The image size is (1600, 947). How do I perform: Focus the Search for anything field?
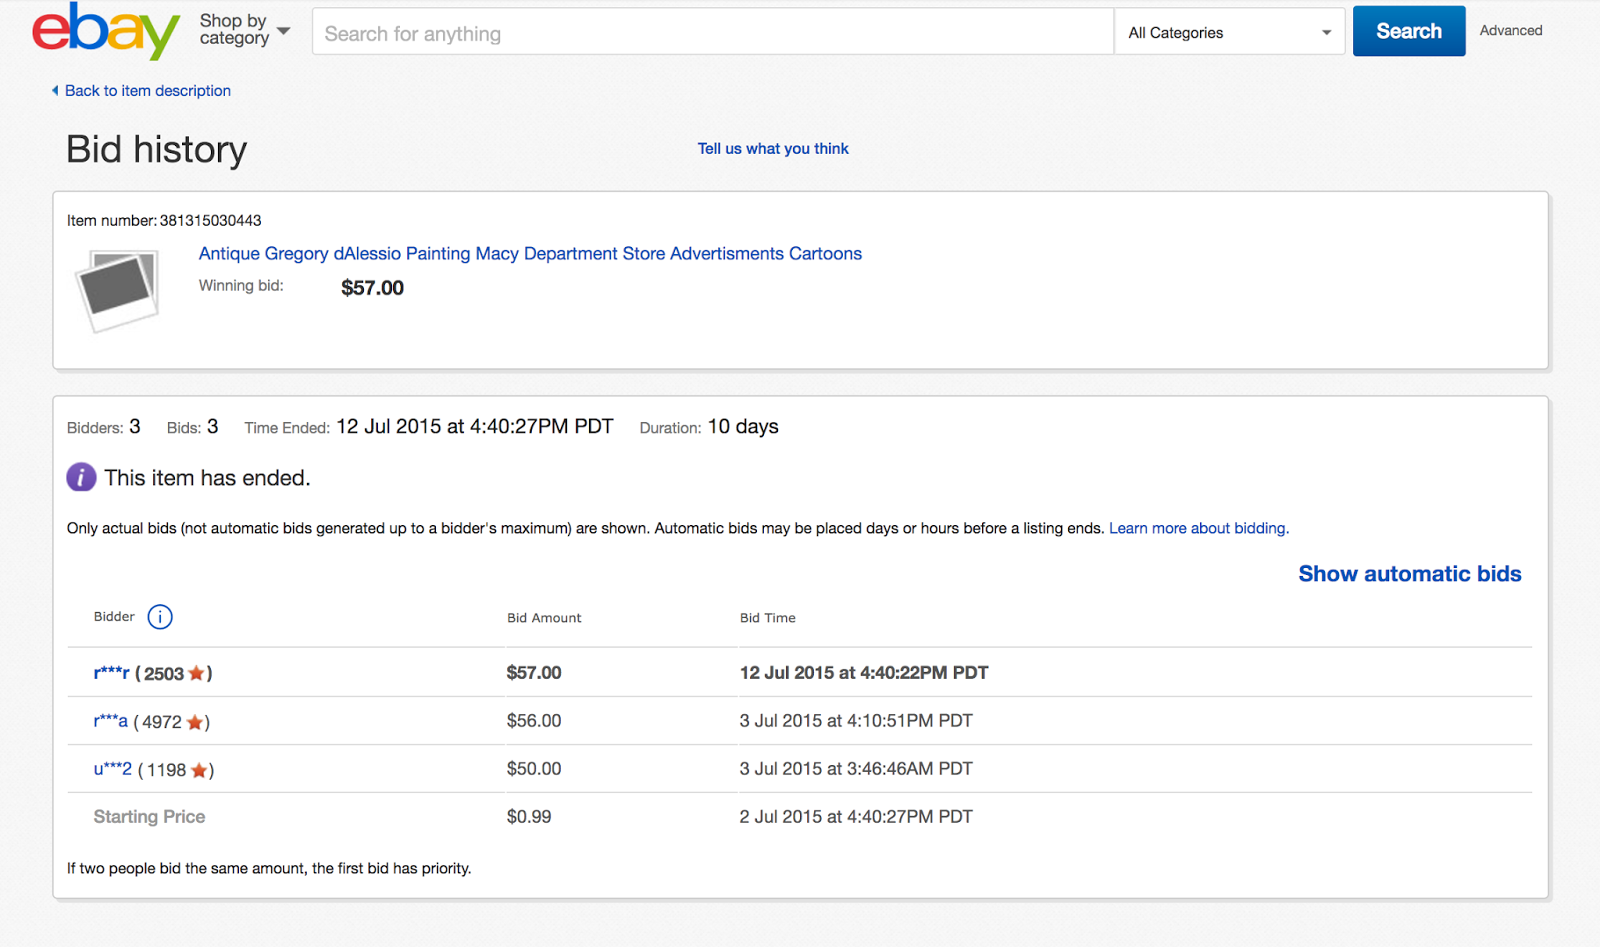(712, 32)
